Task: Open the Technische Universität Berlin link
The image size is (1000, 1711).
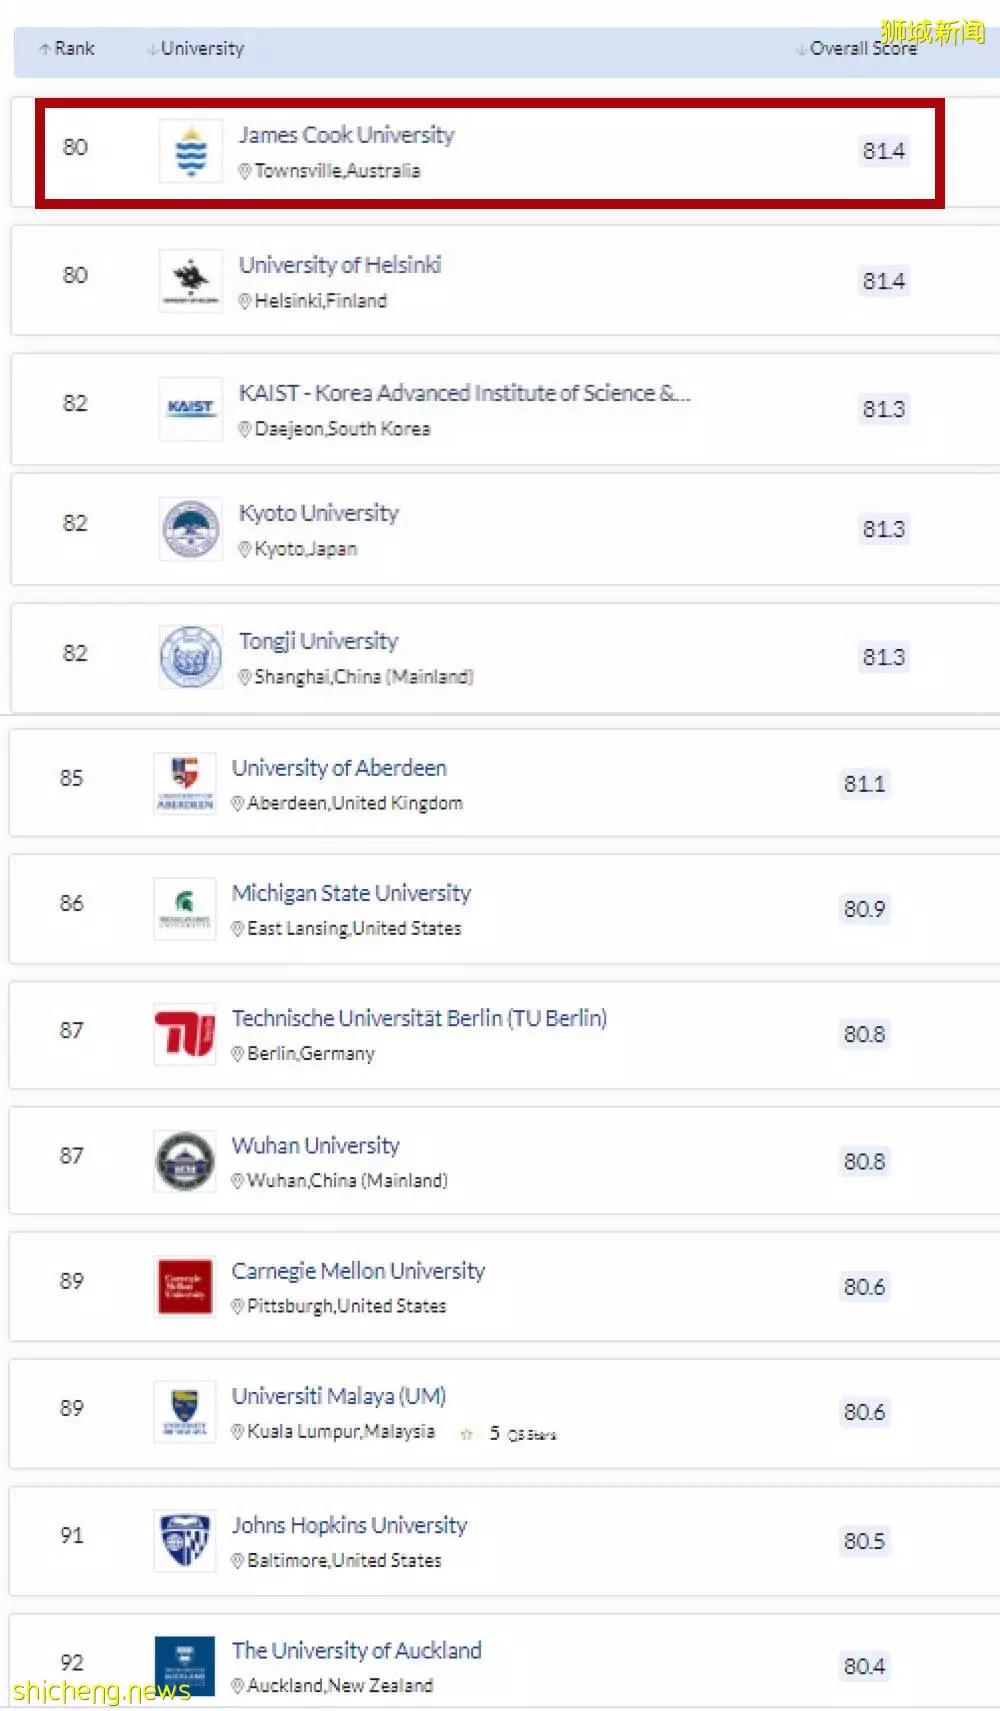Action: click(x=420, y=1018)
